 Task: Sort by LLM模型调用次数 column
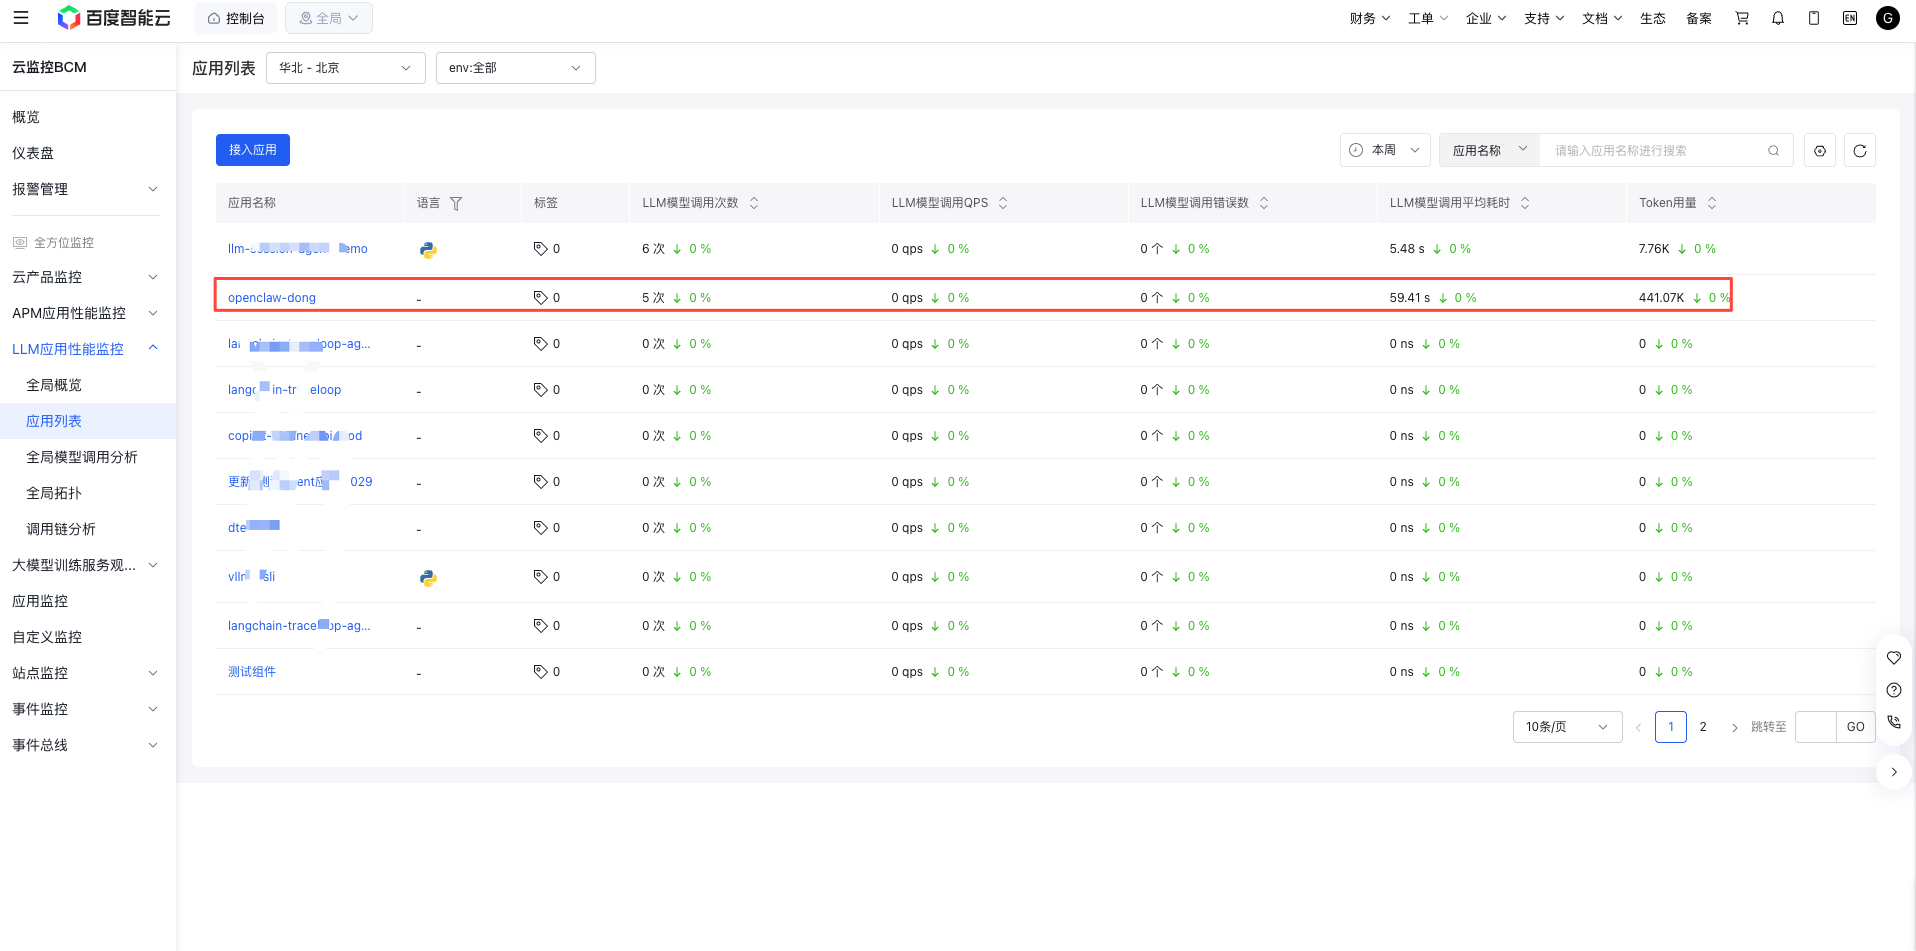[x=754, y=203]
